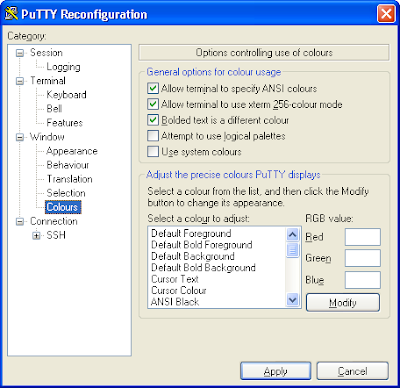Viewport: 400px width, 388px height.
Task: Enable Attempt to use logical palettes
Action: pos(153,136)
